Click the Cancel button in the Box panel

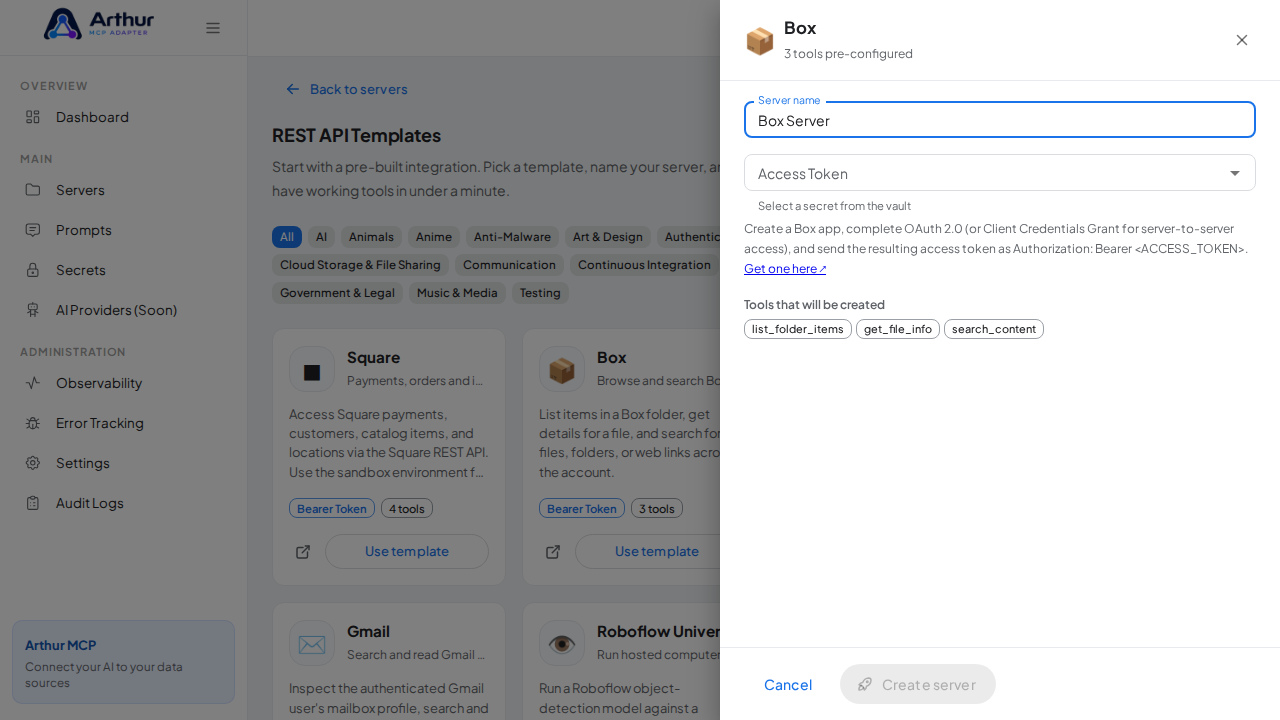pos(788,684)
